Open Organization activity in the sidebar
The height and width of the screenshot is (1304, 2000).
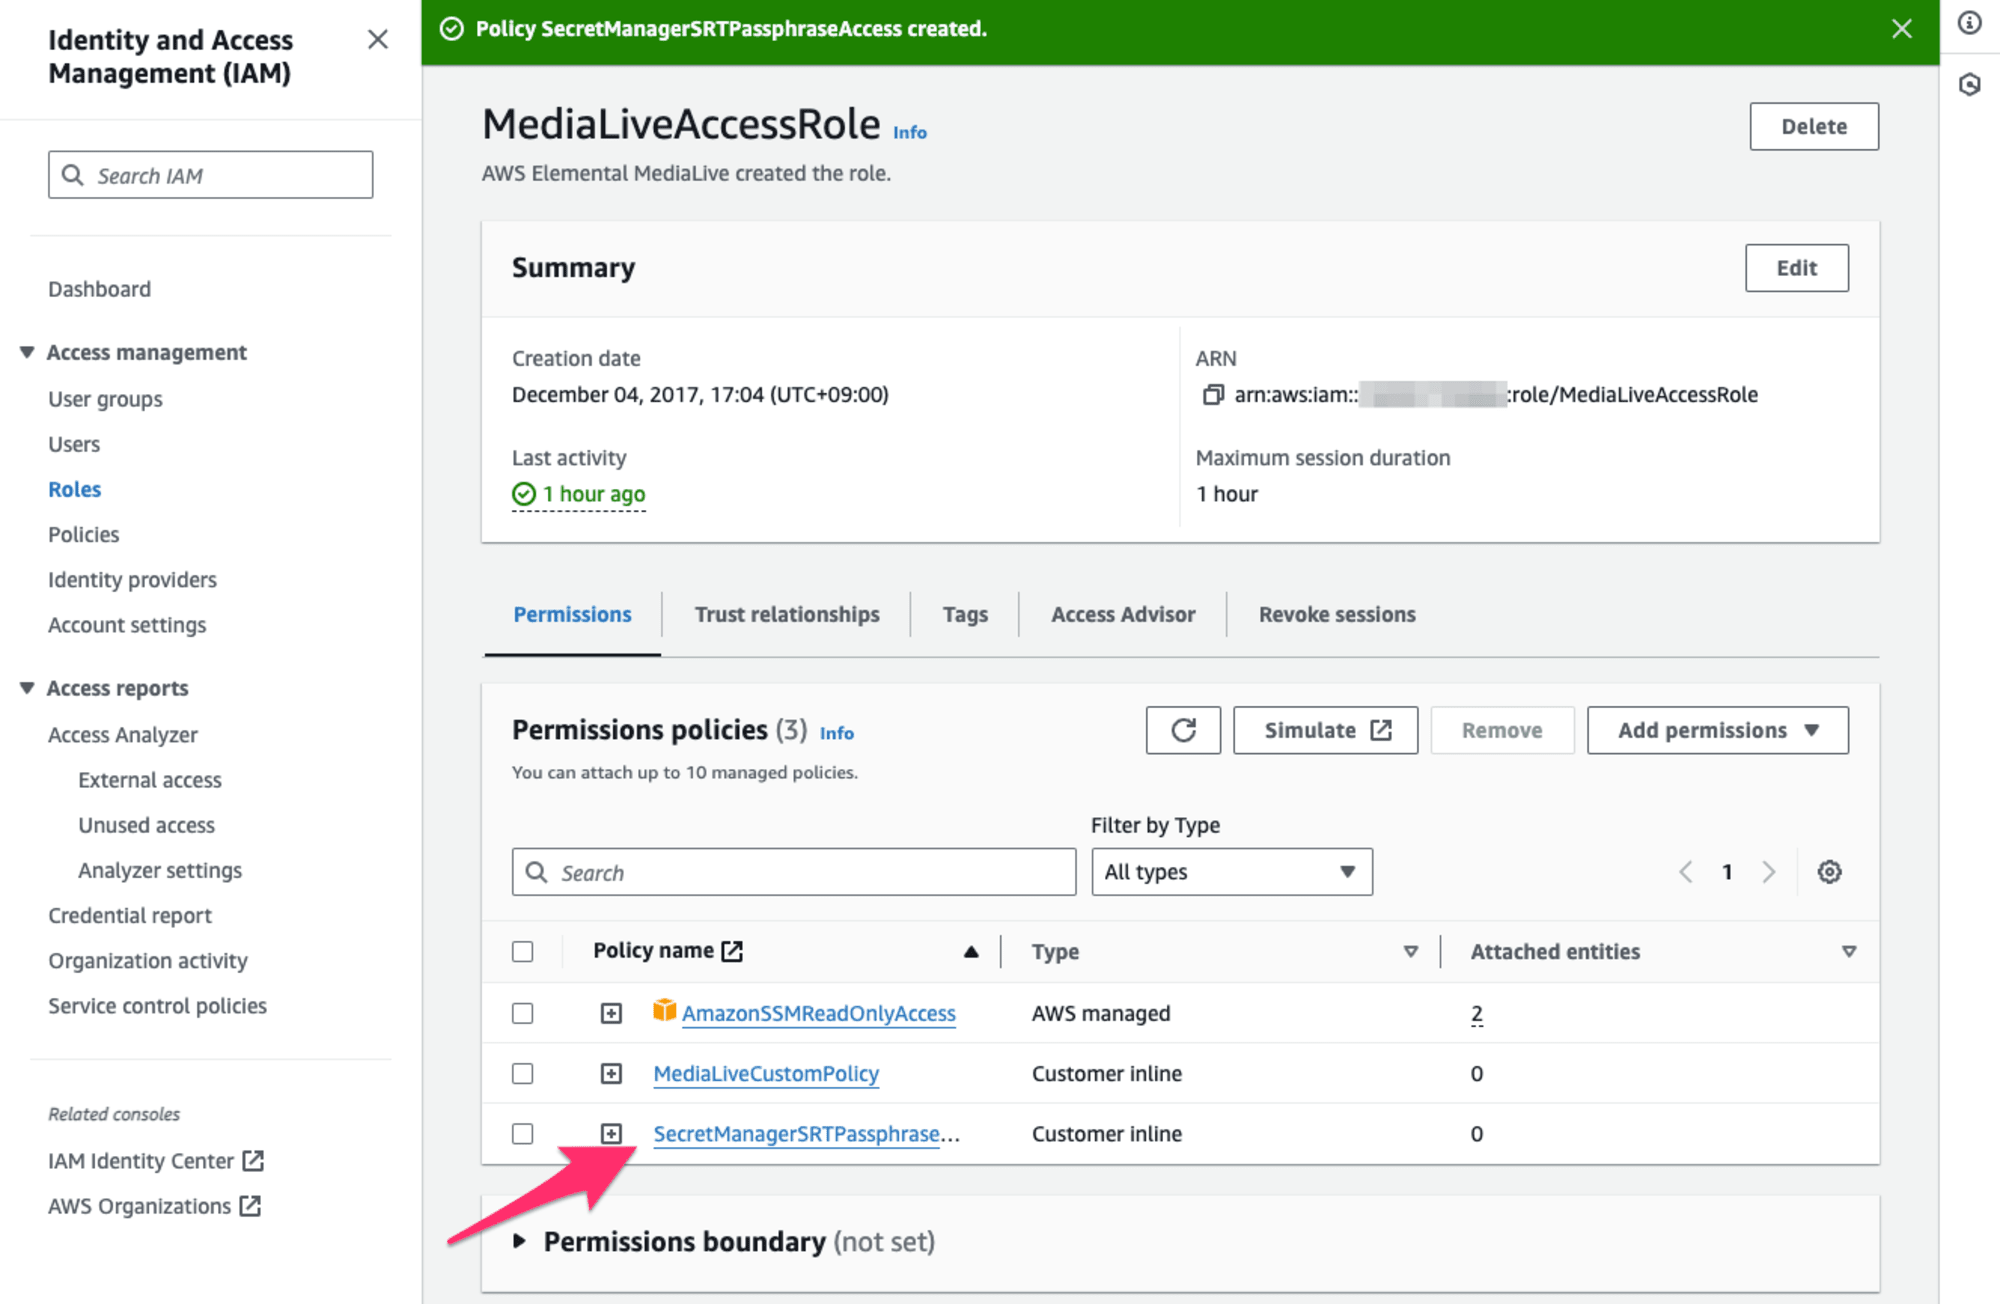pos(148,961)
